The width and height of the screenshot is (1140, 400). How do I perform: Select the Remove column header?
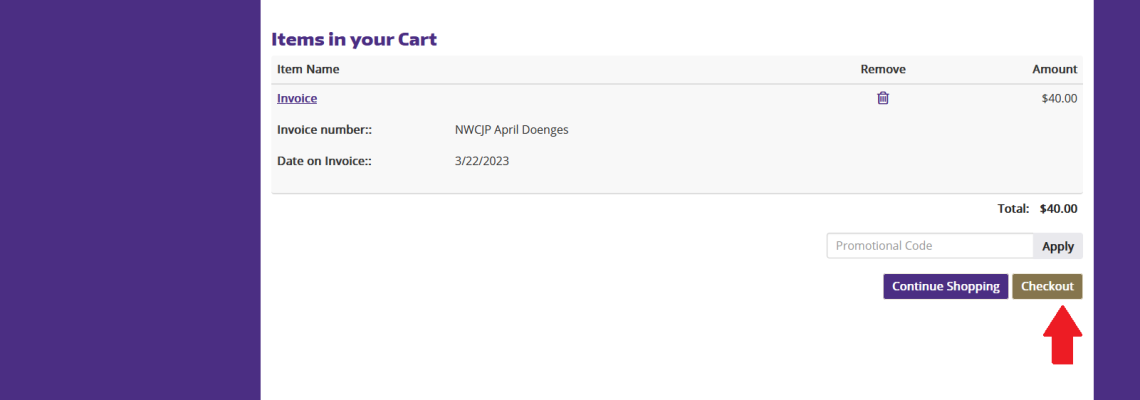(883, 69)
